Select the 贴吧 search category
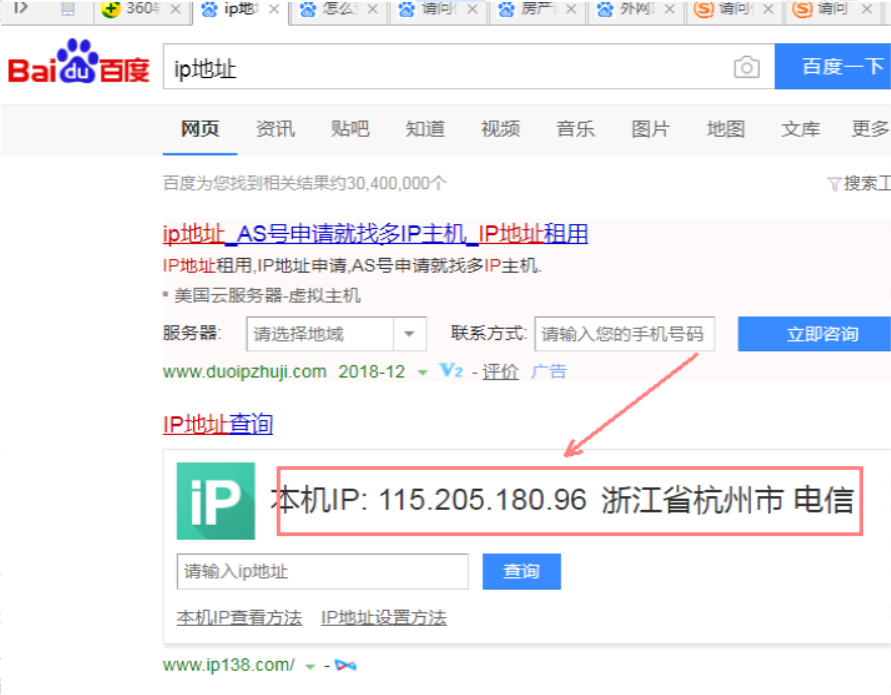The width and height of the screenshot is (891, 695). [350, 129]
